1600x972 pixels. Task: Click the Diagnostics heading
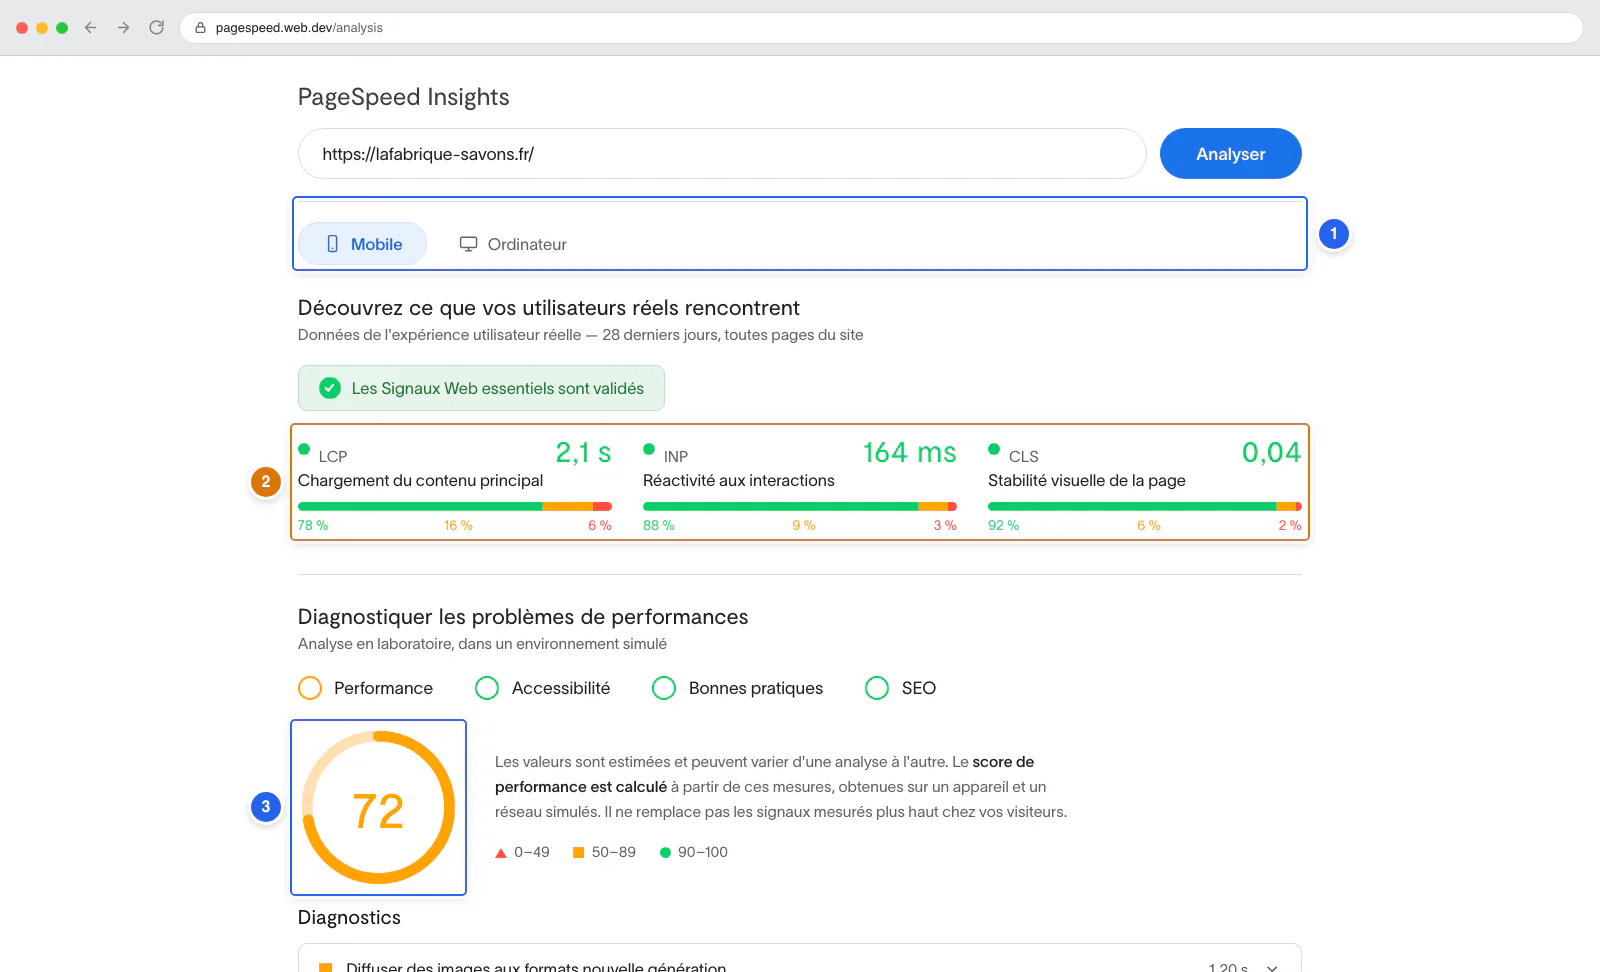click(349, 918)
